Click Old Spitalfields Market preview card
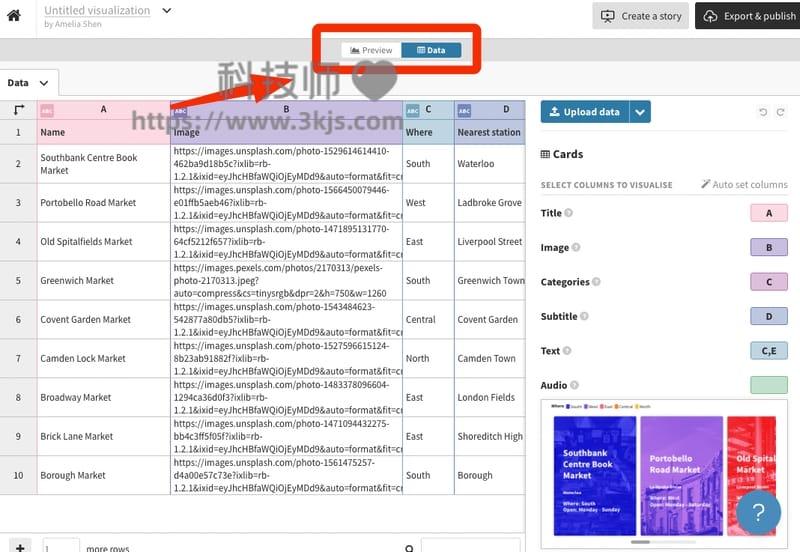Image resolution: width=800 pixels, height=552 pixels. pyautogui.click(x=752, y=475)
